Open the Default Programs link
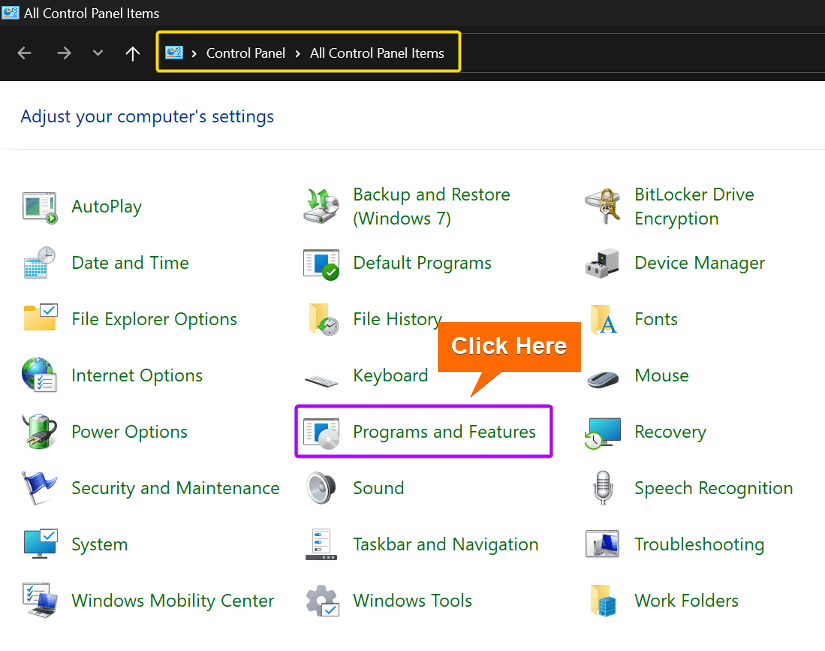The width and height of the screenshot is (825, 651). point(422,263)
